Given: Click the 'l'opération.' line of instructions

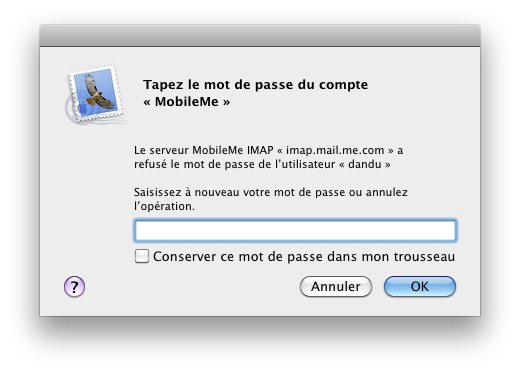Looking at the screenshot, I should [x=164, y=206].
